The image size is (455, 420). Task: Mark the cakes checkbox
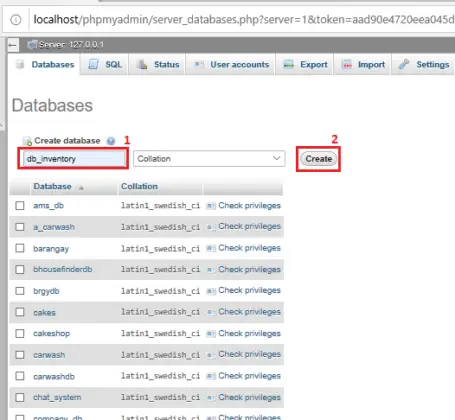click(20, 312)
